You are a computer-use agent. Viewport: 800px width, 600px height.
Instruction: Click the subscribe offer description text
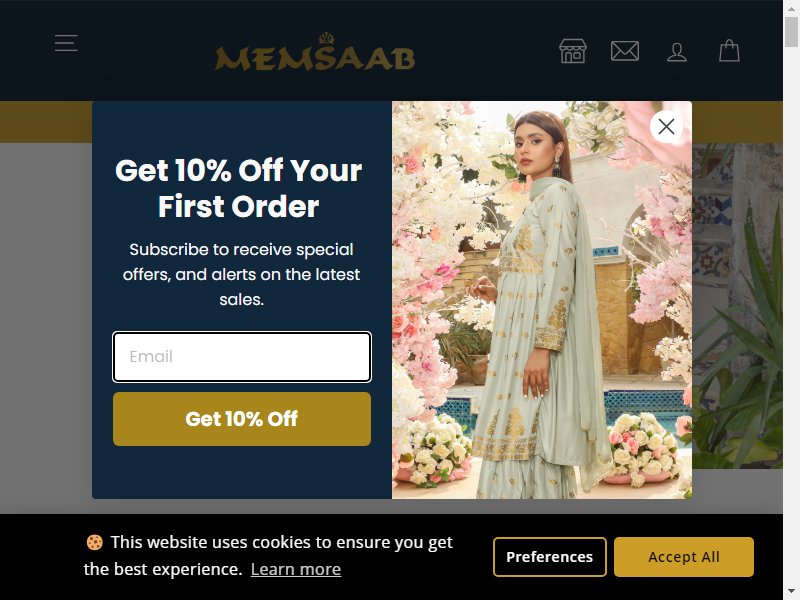(x=241, y=274)
